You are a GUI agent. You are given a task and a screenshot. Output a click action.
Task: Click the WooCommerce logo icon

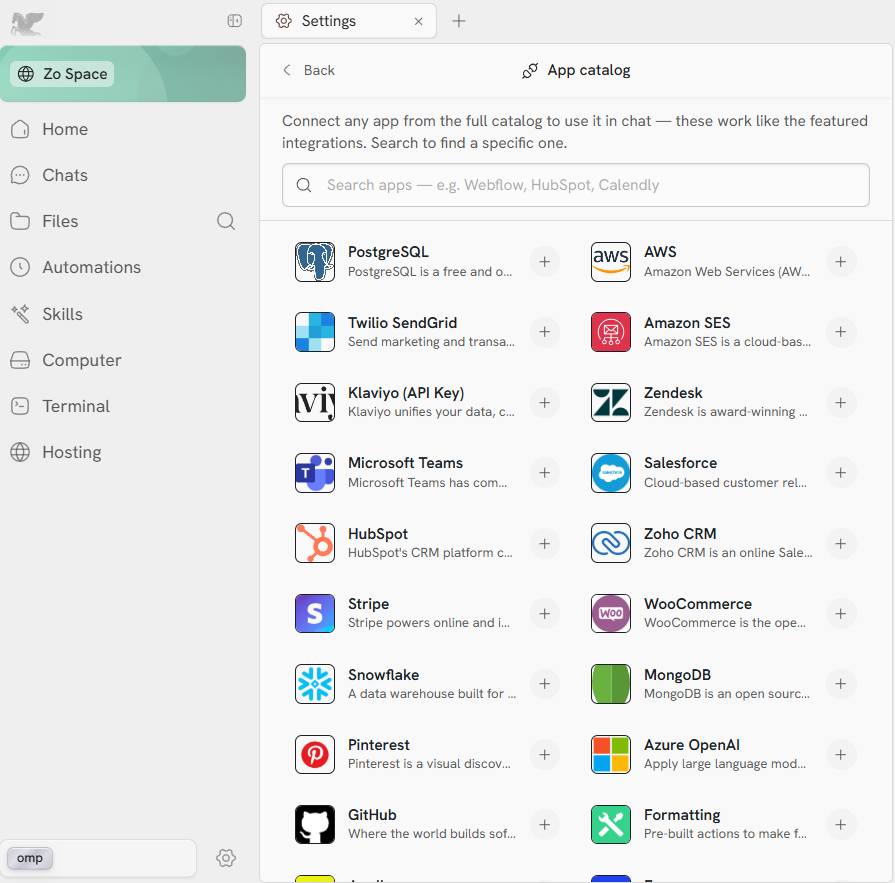point(611,614)
